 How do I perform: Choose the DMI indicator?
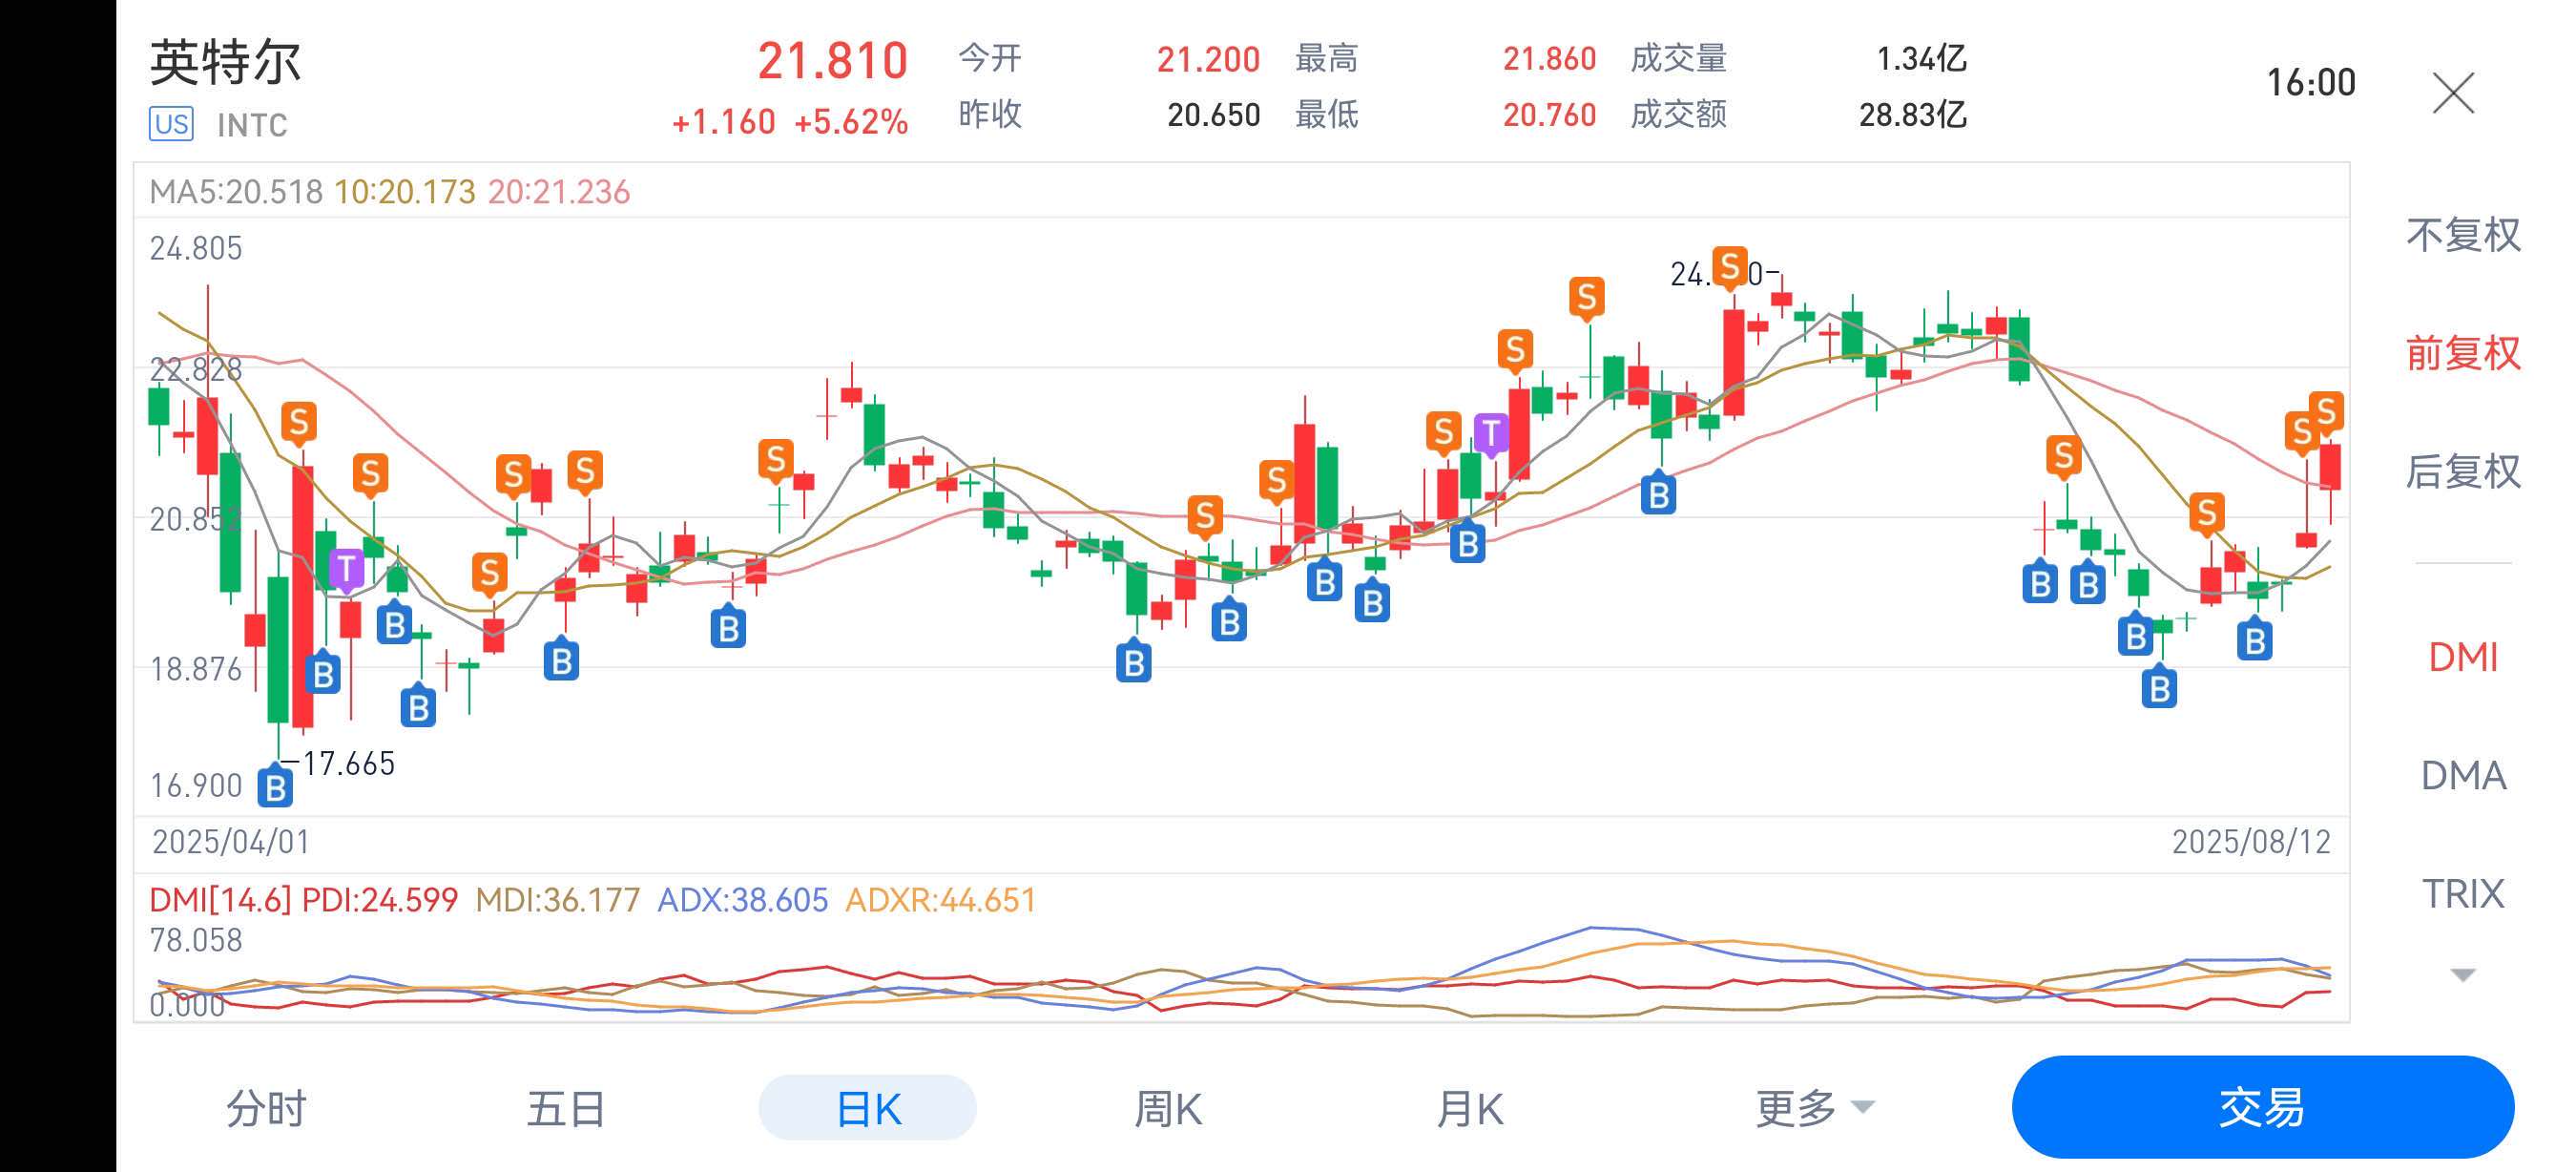[x=2463, y=657]
